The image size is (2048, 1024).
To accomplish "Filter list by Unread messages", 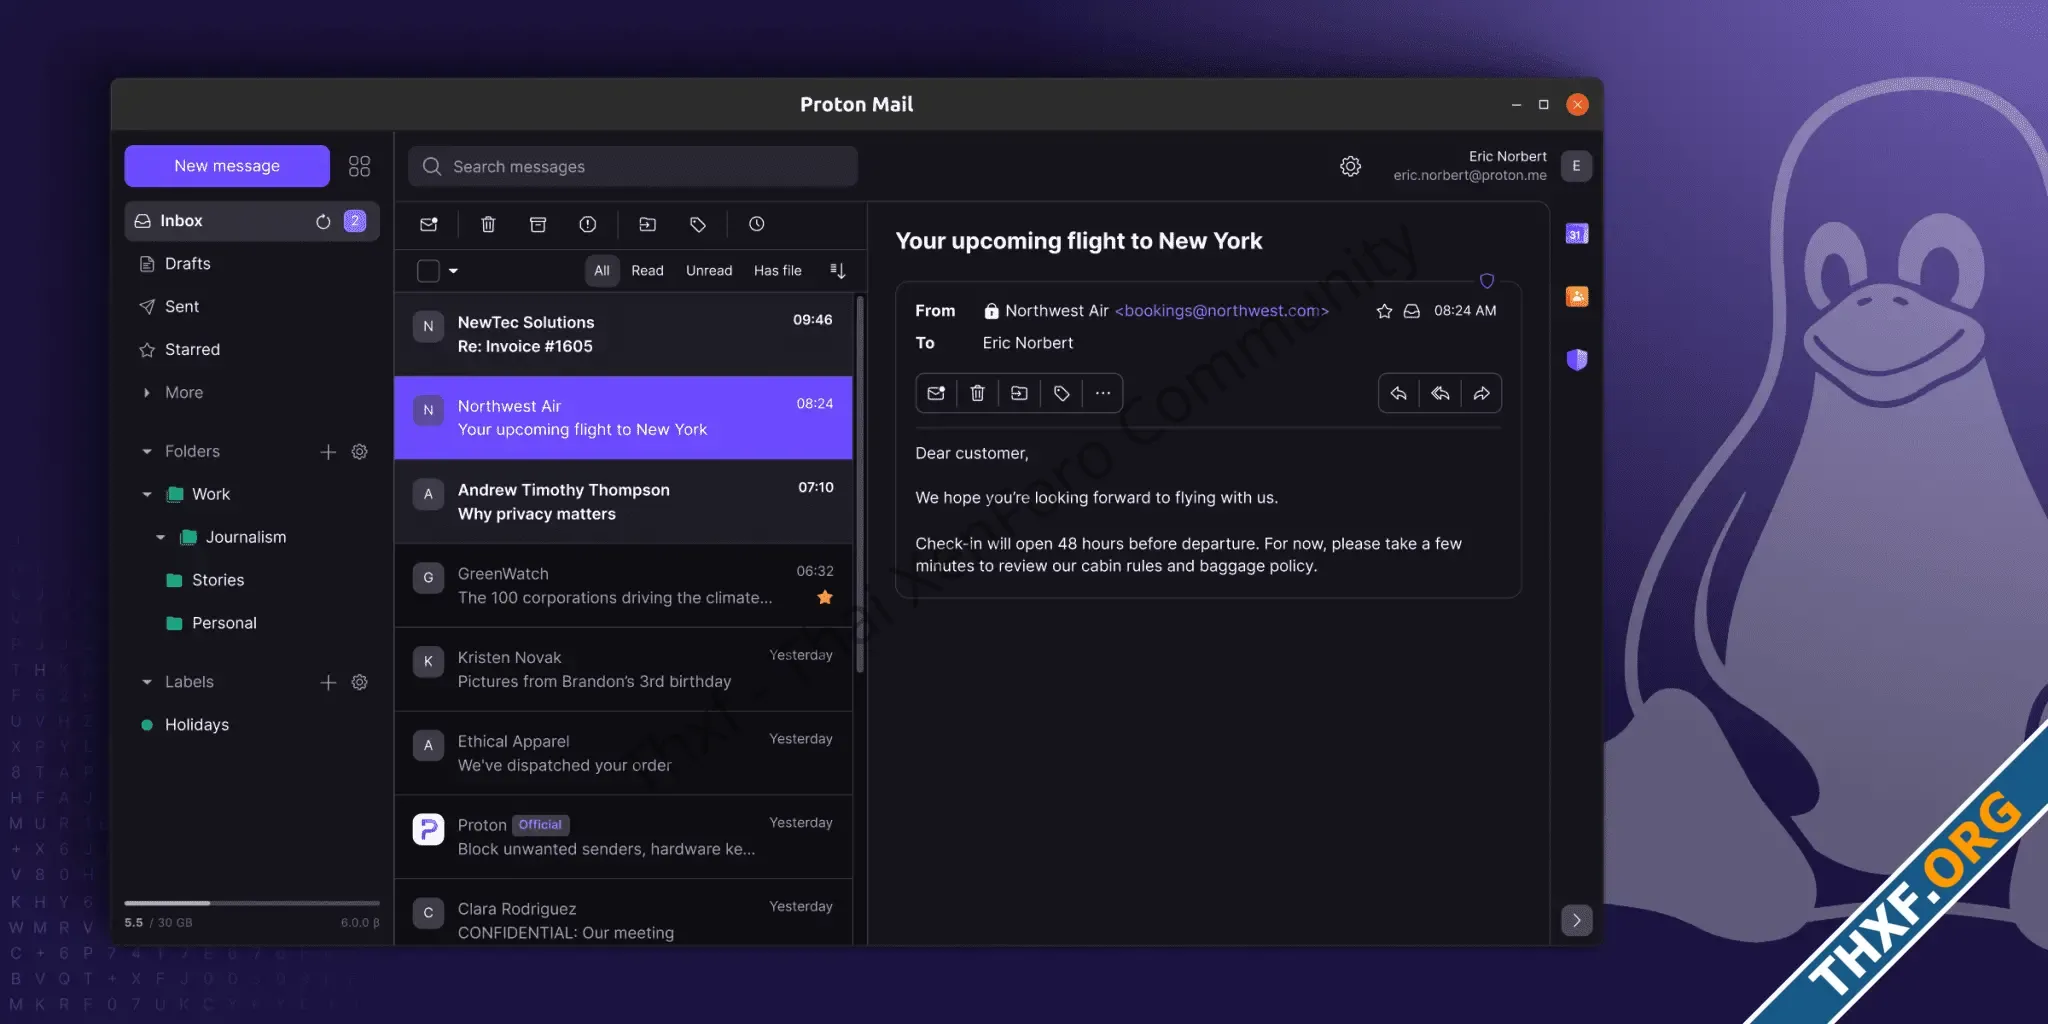I will point(709,270).
